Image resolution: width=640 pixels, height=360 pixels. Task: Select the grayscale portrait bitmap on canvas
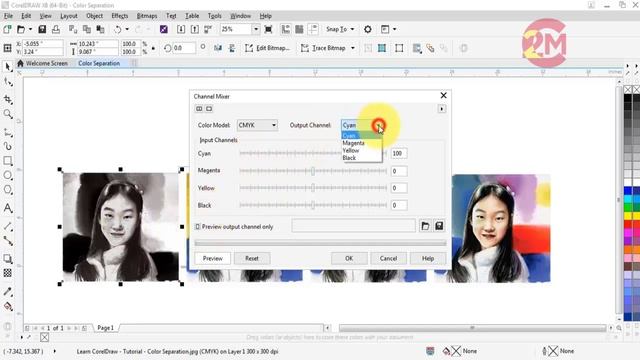click(121, 227)
